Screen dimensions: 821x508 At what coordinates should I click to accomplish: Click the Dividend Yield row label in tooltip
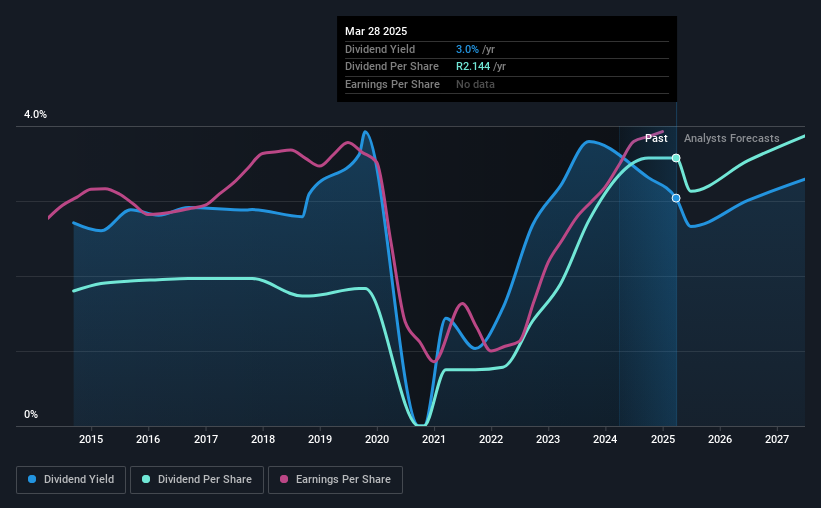click(380, 49)
